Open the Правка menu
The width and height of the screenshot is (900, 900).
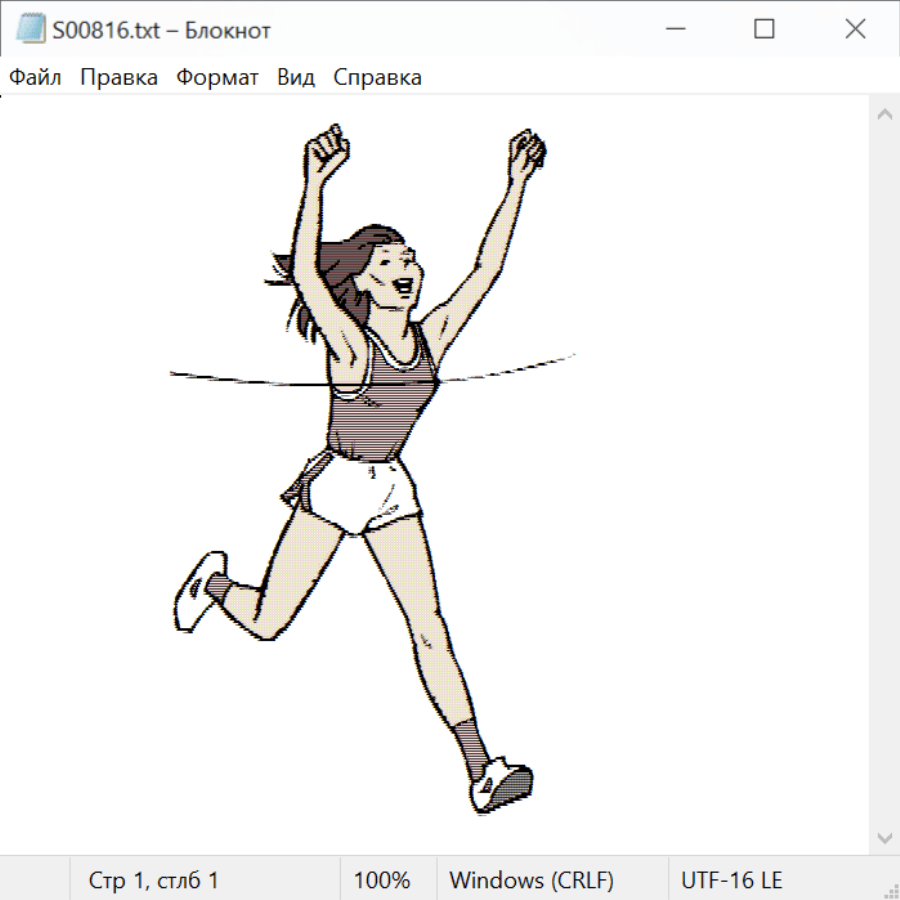coord(119,78)
